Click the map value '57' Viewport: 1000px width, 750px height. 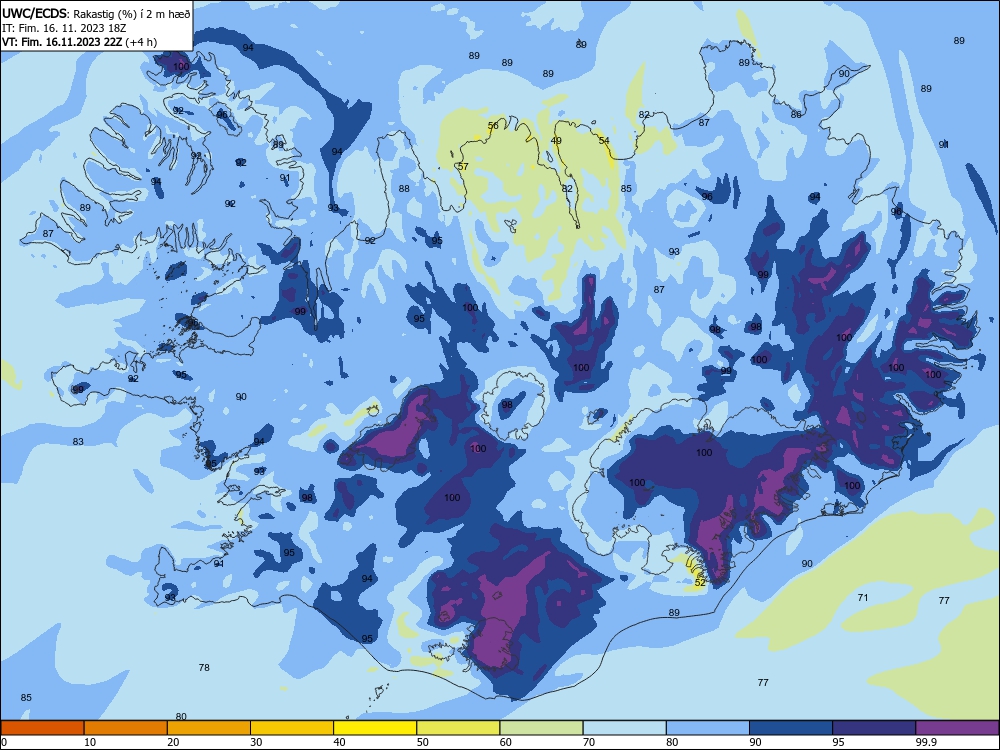[x=464, y=166]
